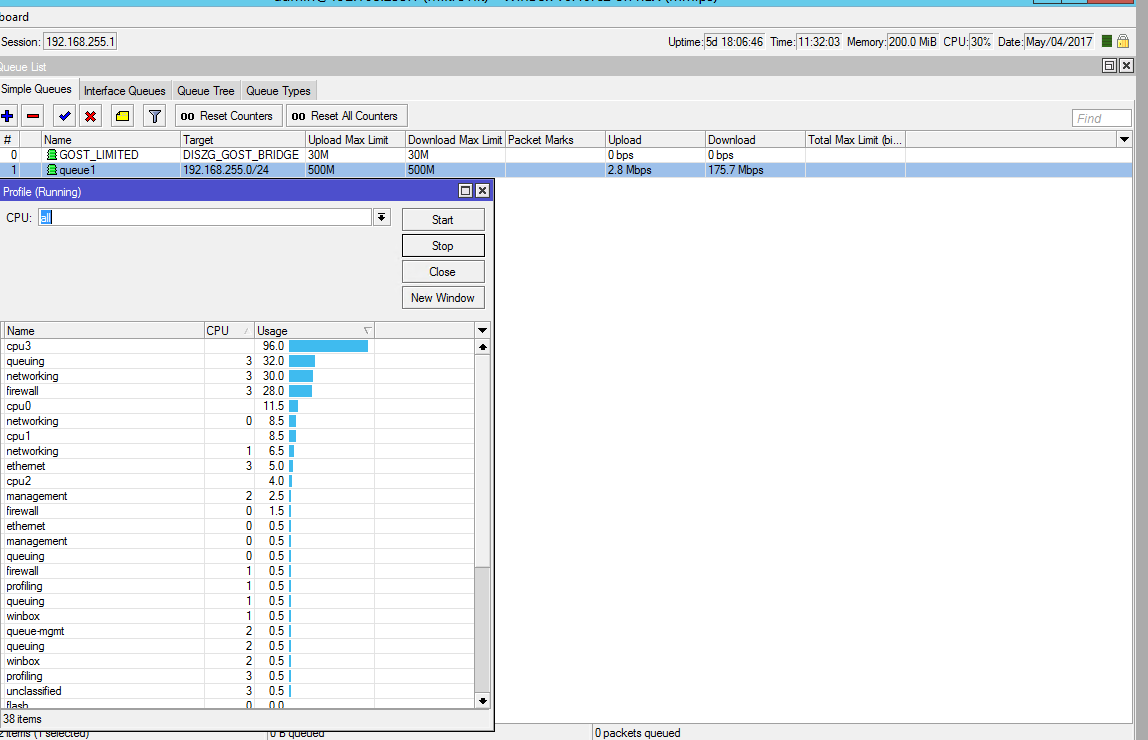Stop the running profile
The width and height of the screenshot is (1148, 740).
point(443,246)
